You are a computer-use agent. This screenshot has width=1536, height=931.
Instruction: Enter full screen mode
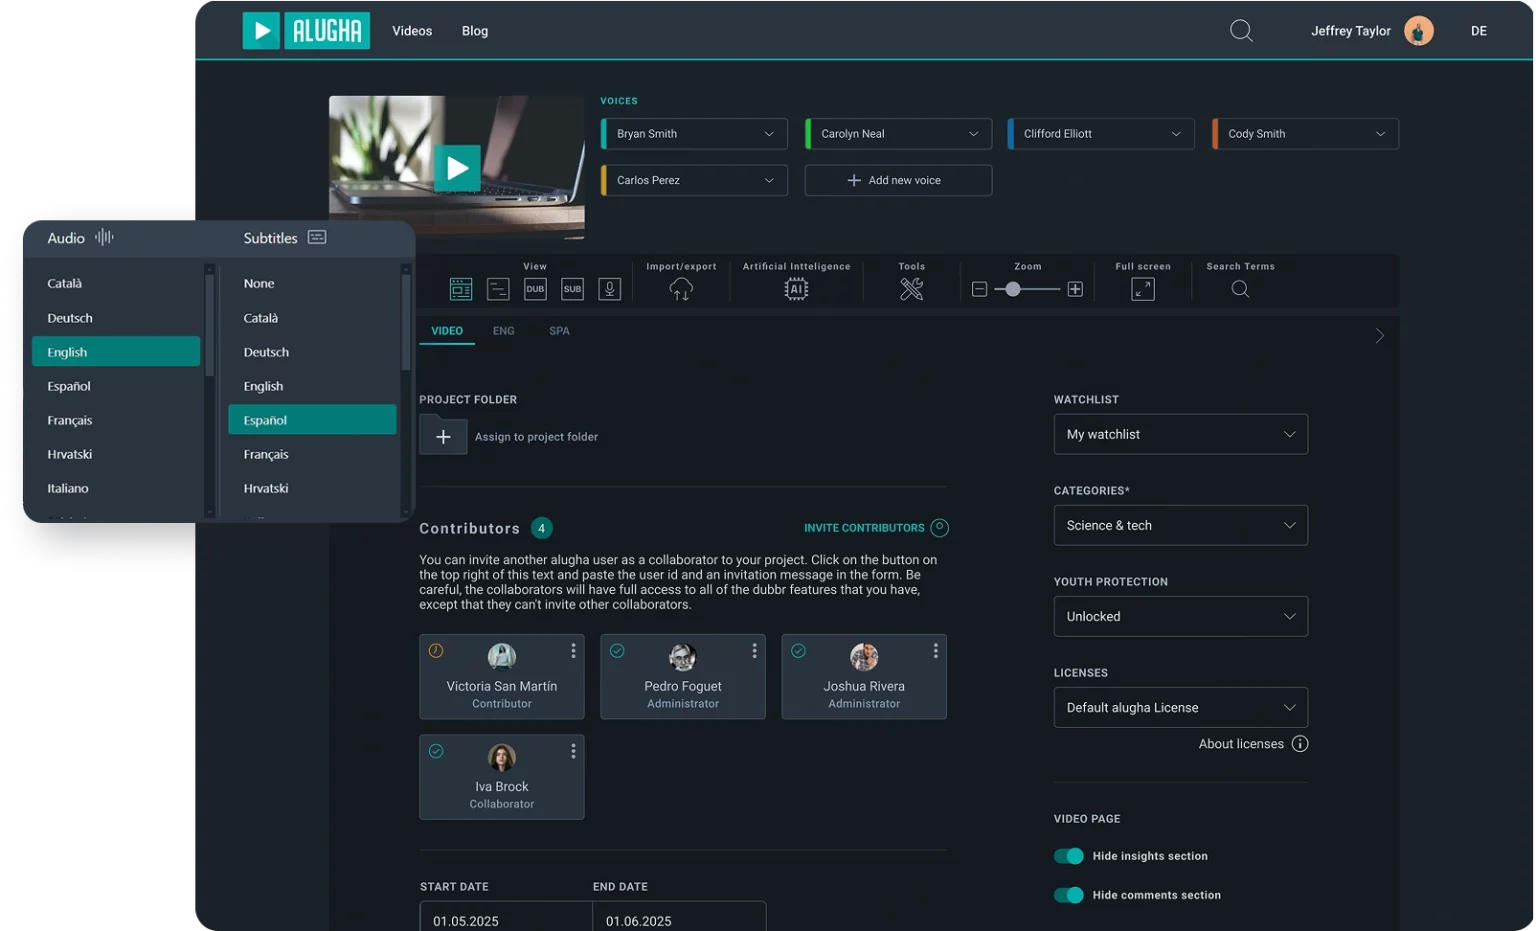tap(1142, 289)
